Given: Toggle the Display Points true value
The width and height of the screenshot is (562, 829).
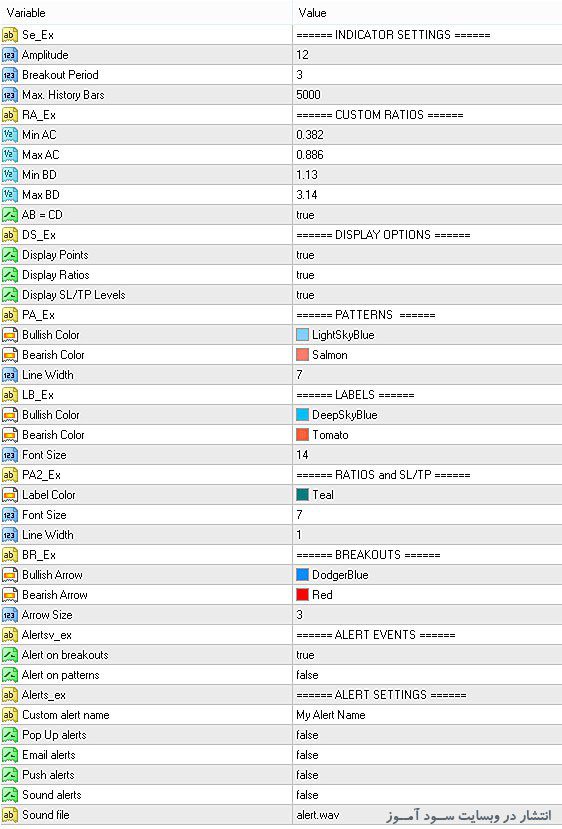Looking at the screenshot, I should click(427, 255).
